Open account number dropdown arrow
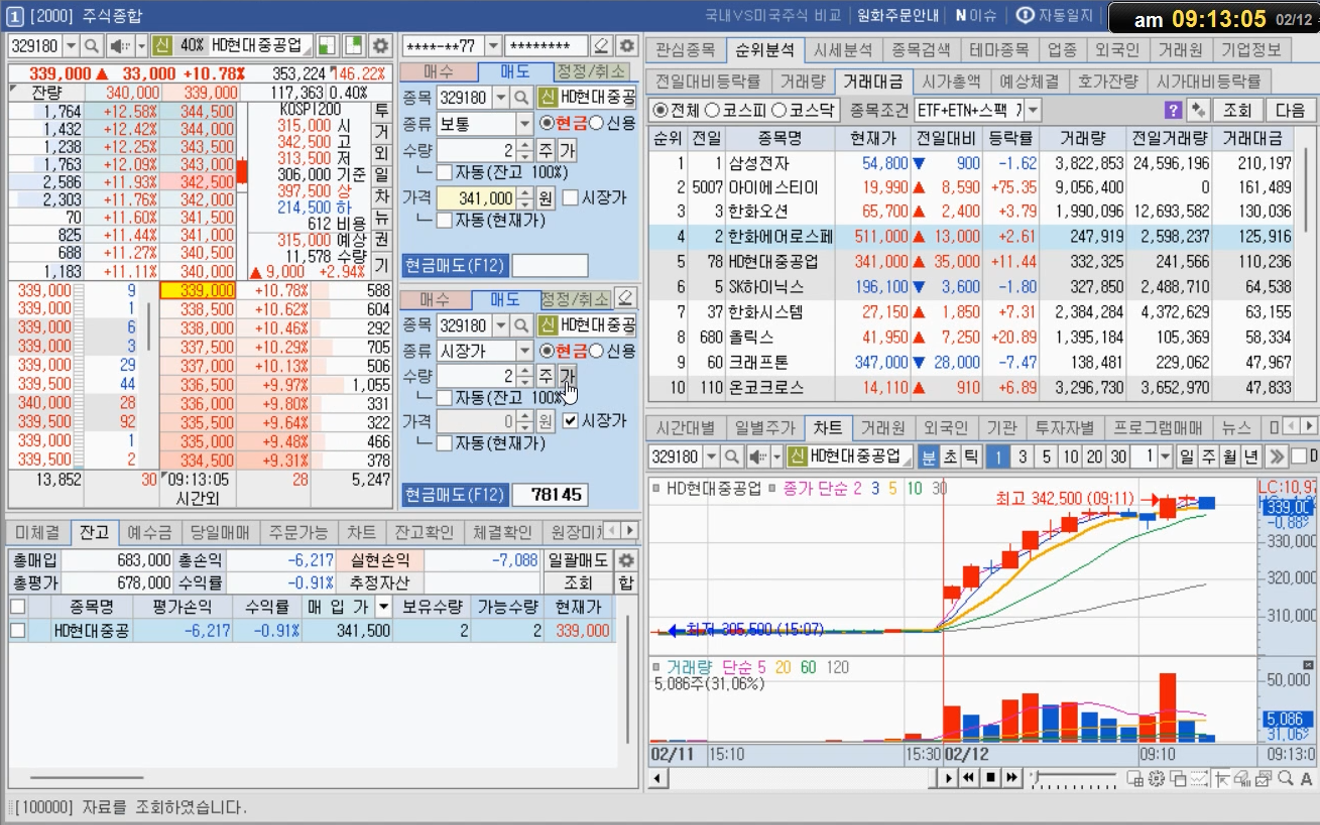1320x825 pixels. point(493,46)
